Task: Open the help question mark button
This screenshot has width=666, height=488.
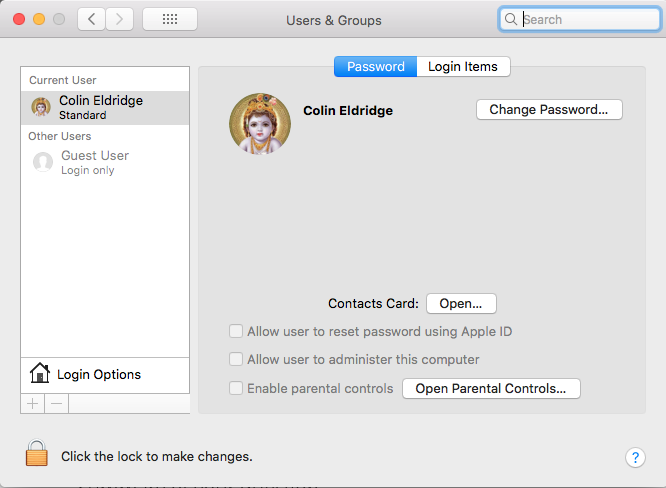Action: coord(635,457)
